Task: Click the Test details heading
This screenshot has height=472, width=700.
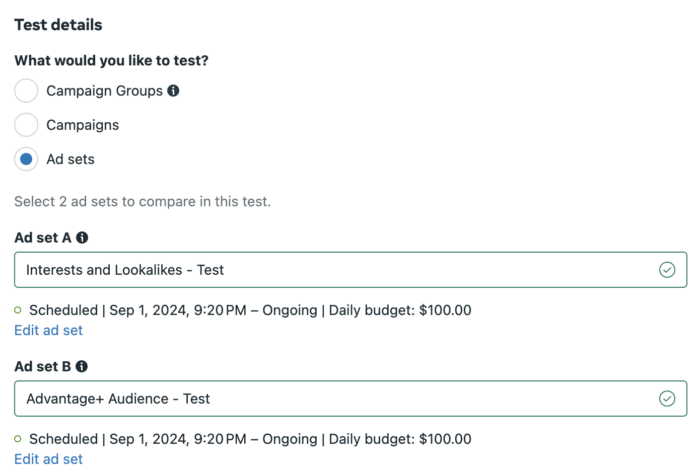Action: (58, 25)
